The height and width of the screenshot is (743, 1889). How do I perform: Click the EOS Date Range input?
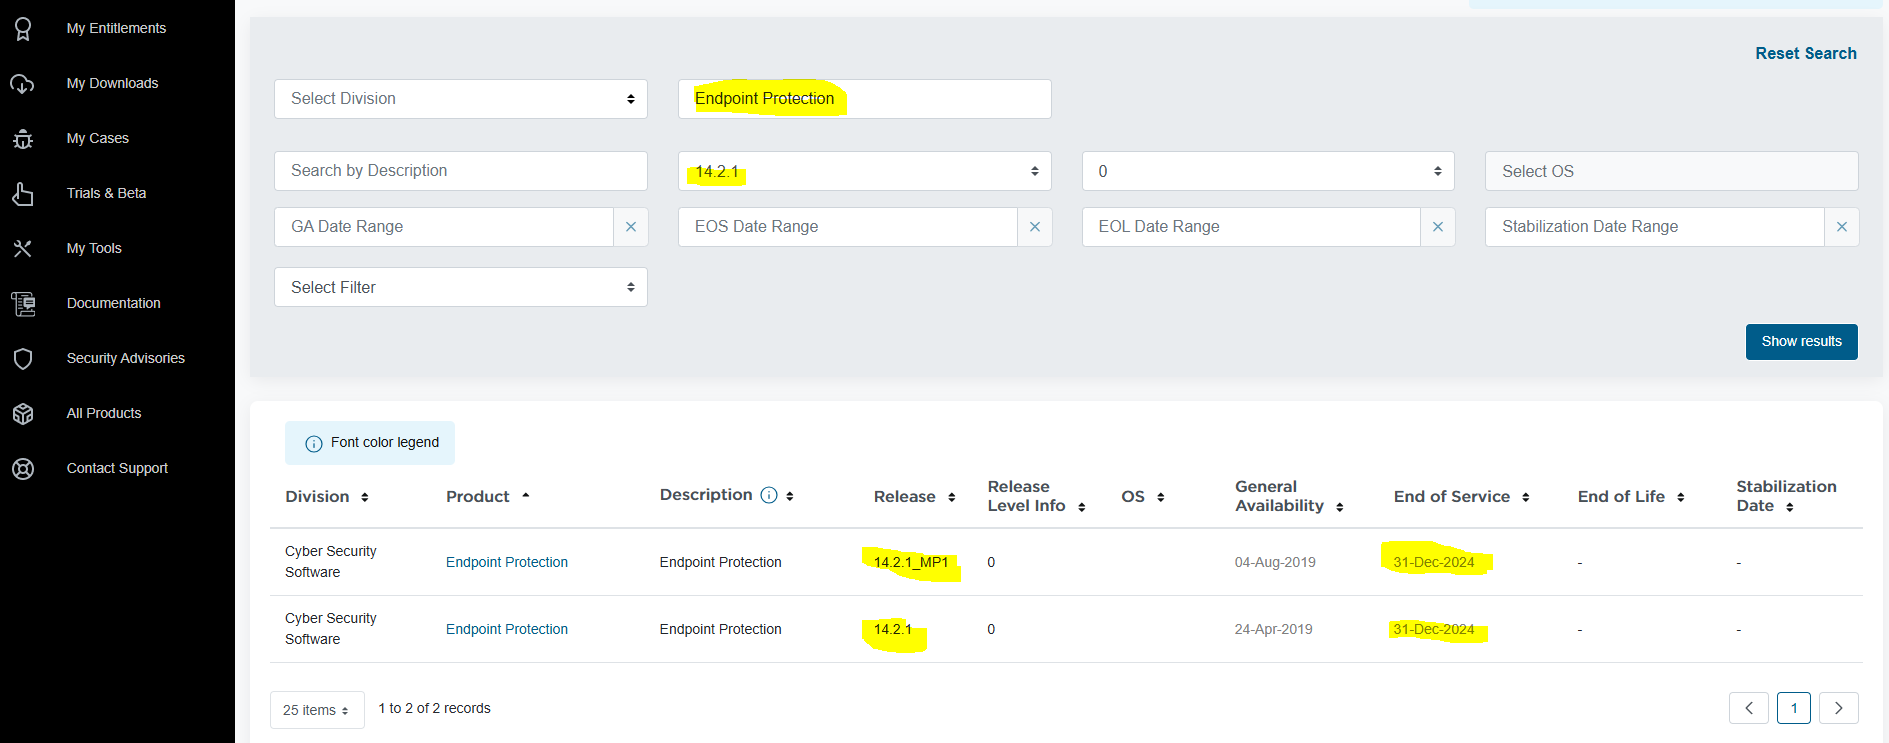click(x=848, y=227)
